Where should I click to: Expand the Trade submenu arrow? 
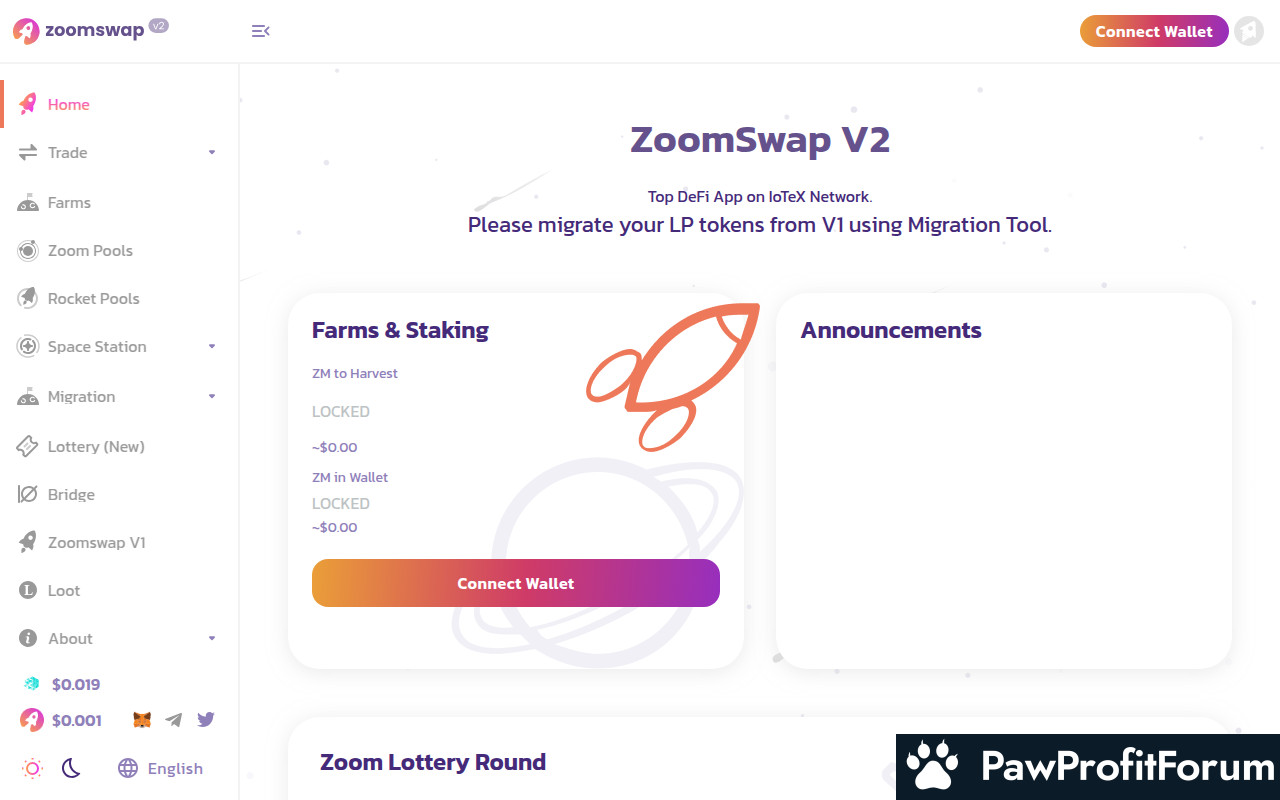(x=212, y=152)
